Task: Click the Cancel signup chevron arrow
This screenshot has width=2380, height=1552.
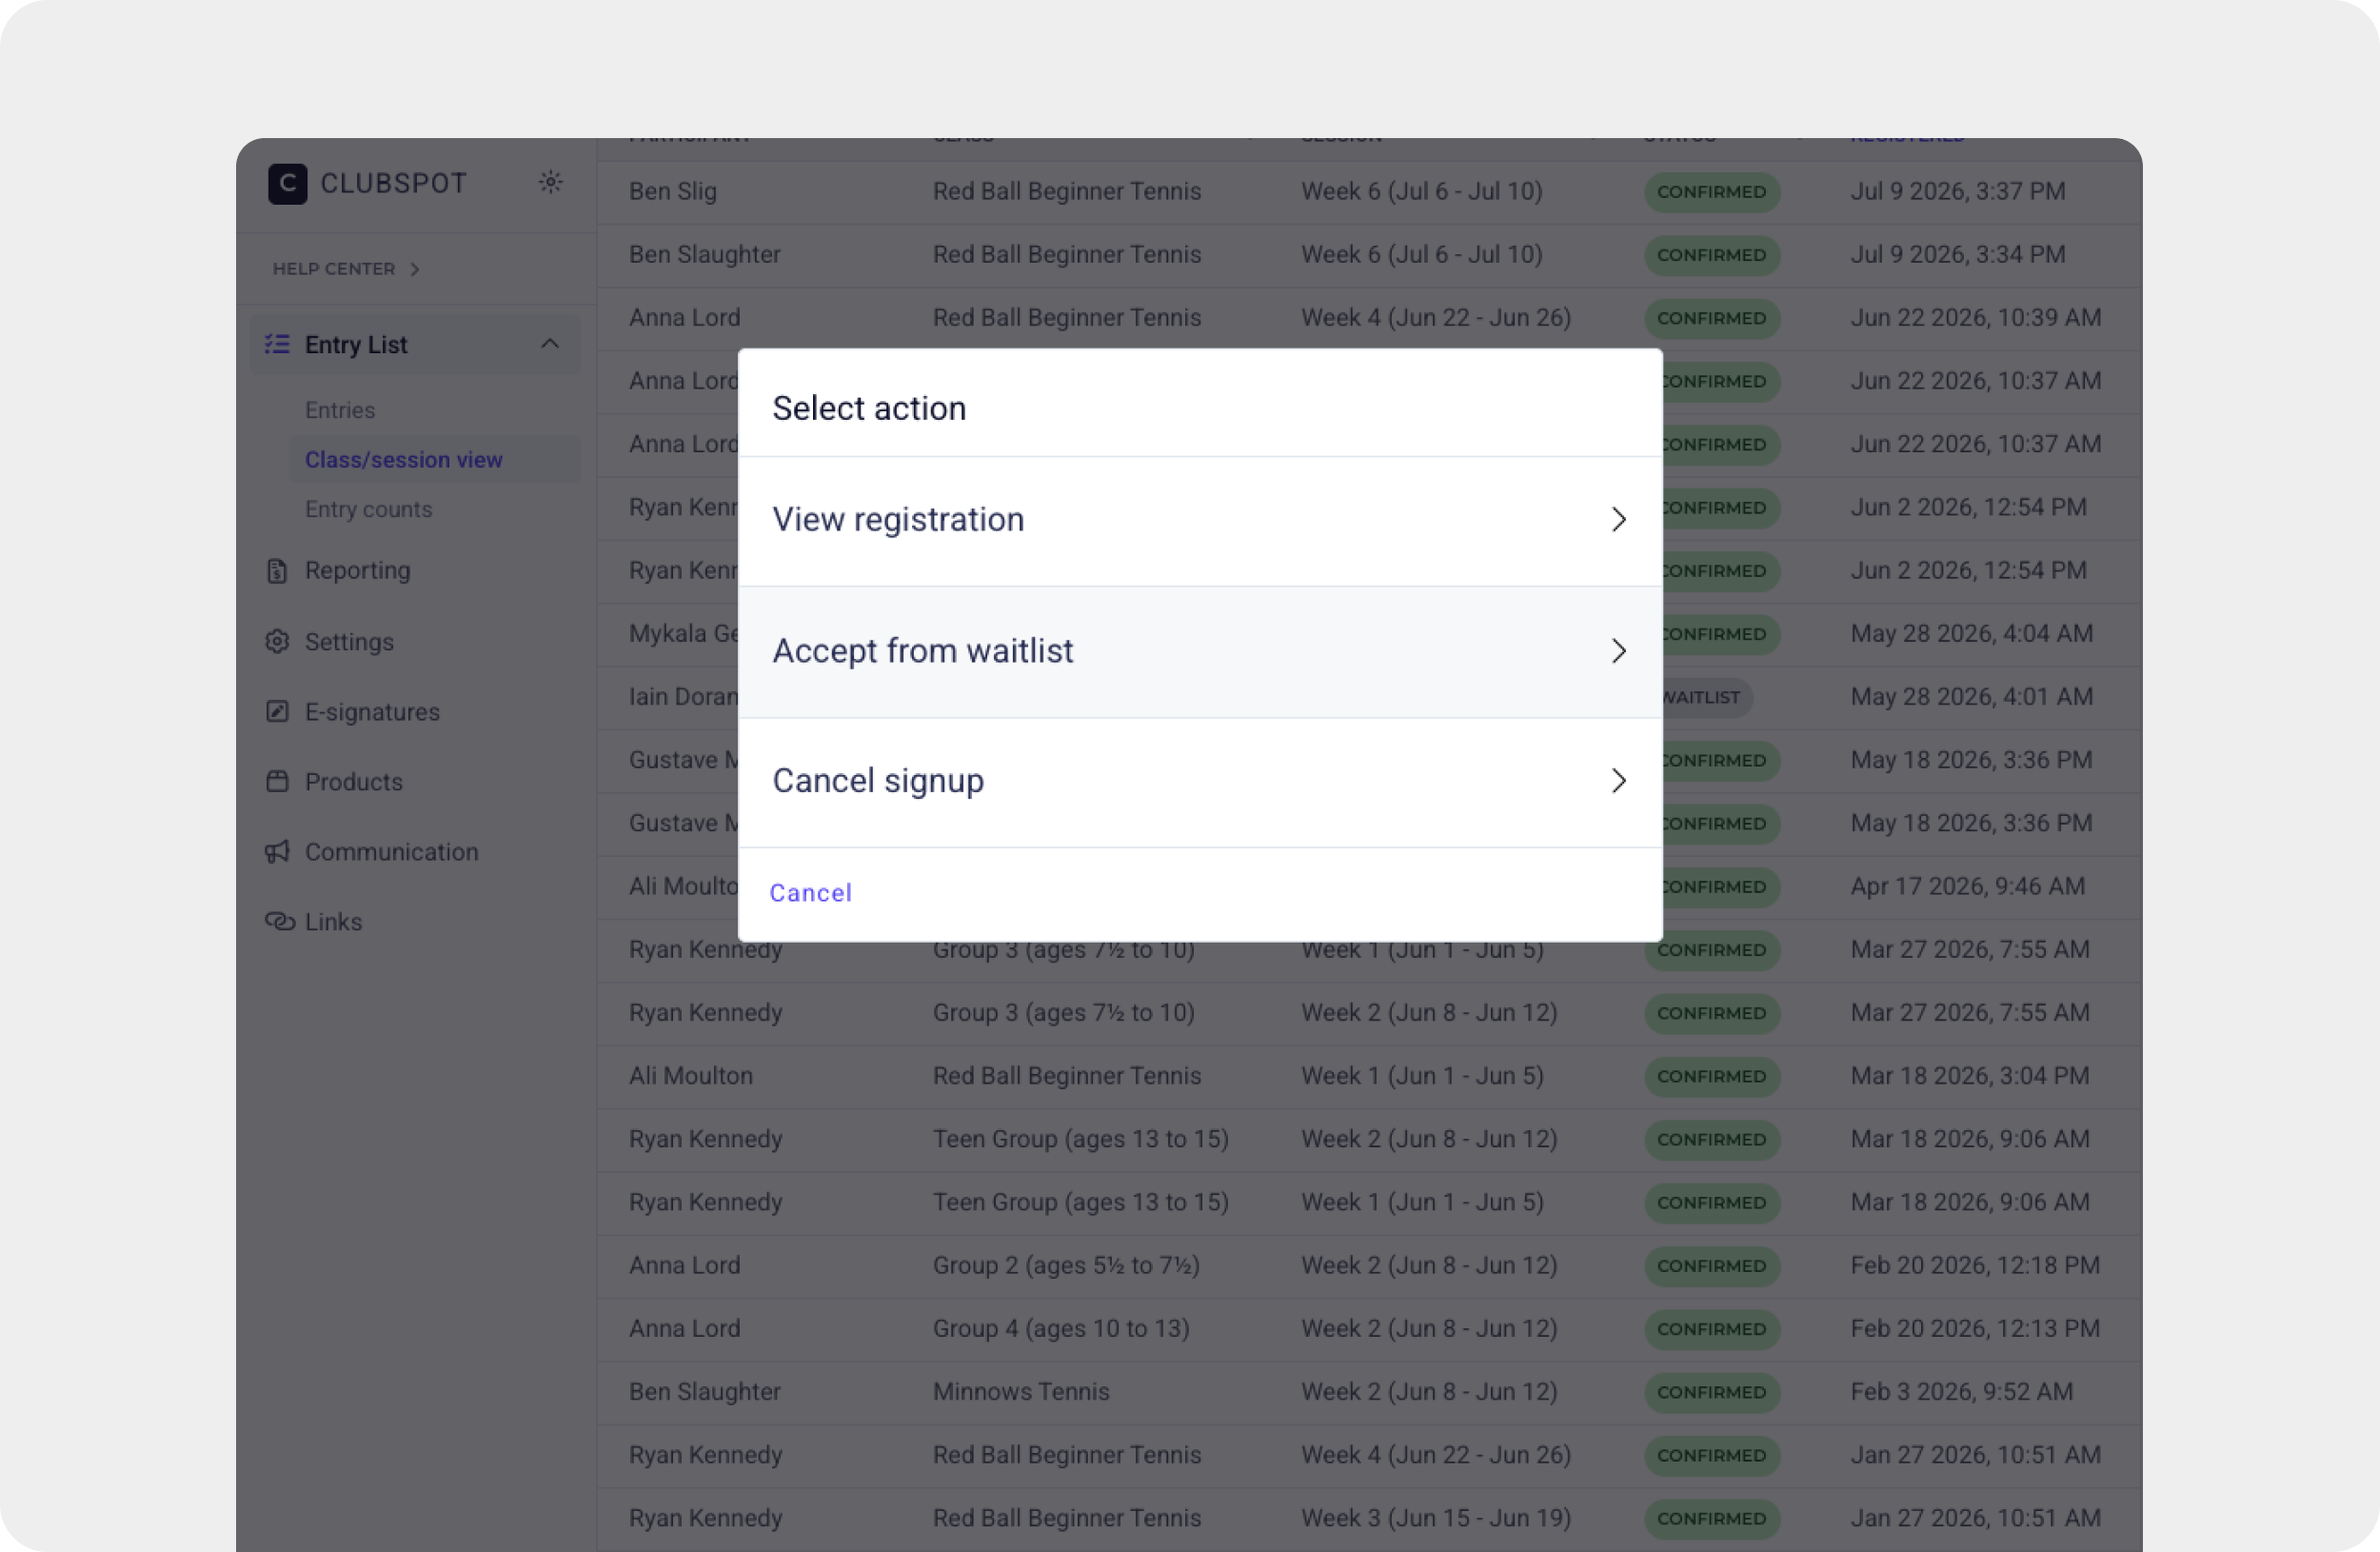Action: coord(1619,780)
